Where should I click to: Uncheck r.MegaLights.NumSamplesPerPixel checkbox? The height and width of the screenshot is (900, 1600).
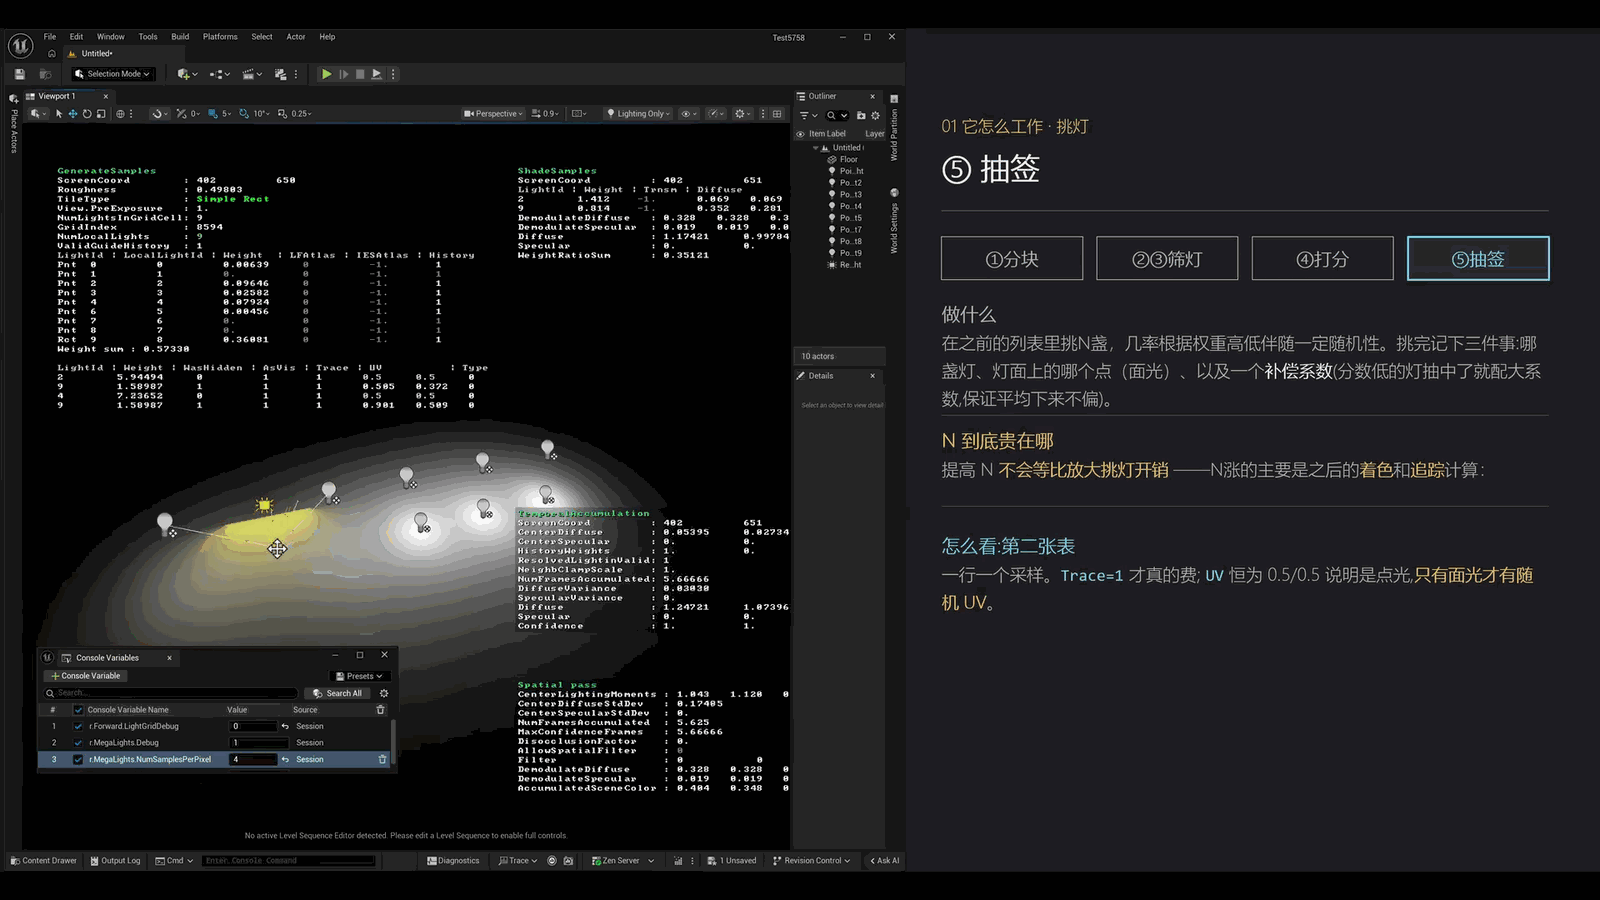coord(78,759)
